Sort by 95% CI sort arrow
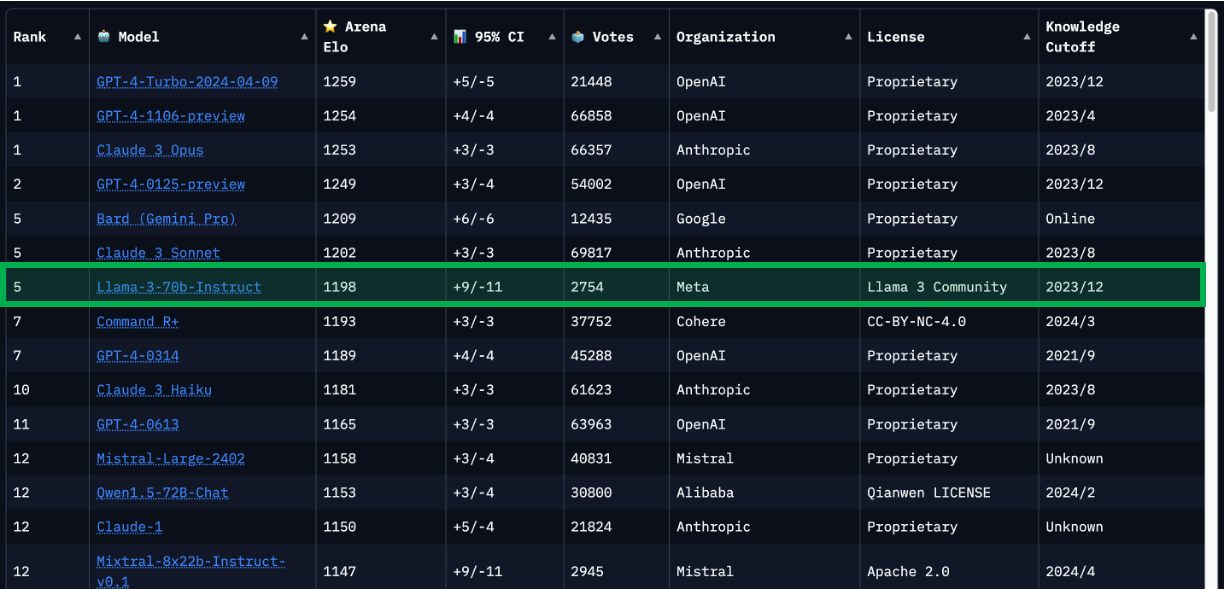 [x=552, y=37]
